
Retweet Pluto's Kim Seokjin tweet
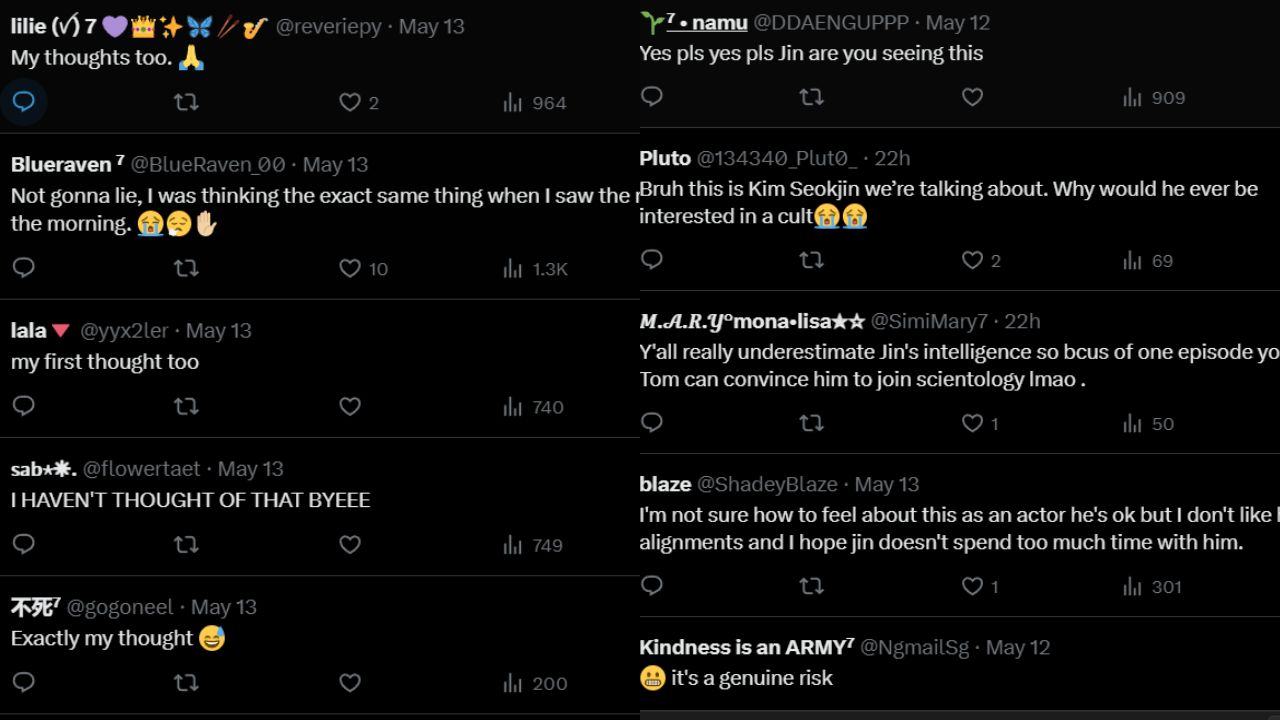(811, 260)
